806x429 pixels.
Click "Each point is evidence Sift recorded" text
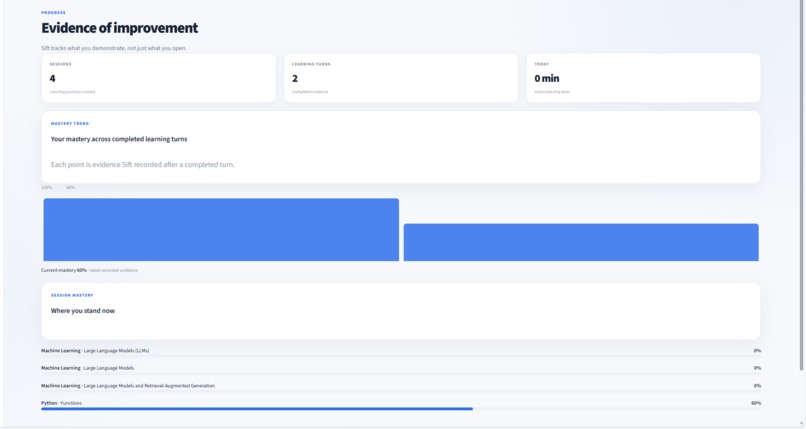[142, 164]
